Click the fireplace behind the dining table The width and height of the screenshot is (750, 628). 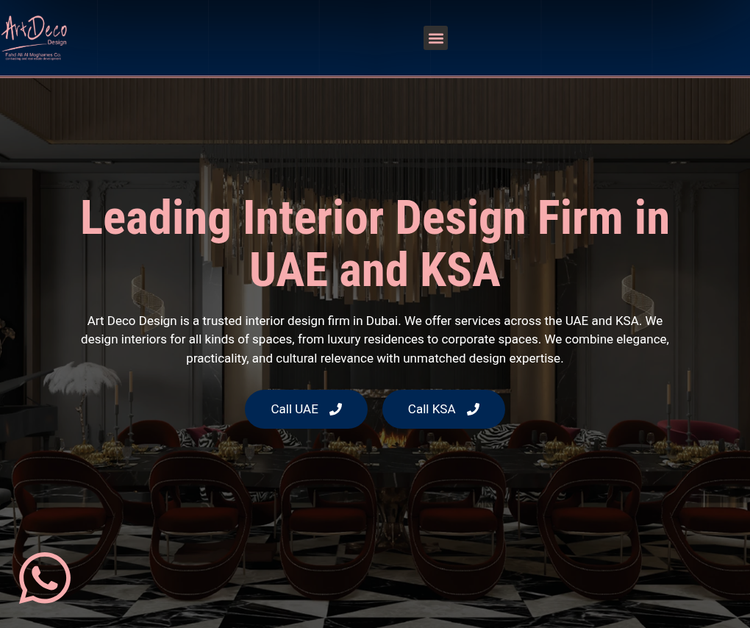click(x=393, y=438)
